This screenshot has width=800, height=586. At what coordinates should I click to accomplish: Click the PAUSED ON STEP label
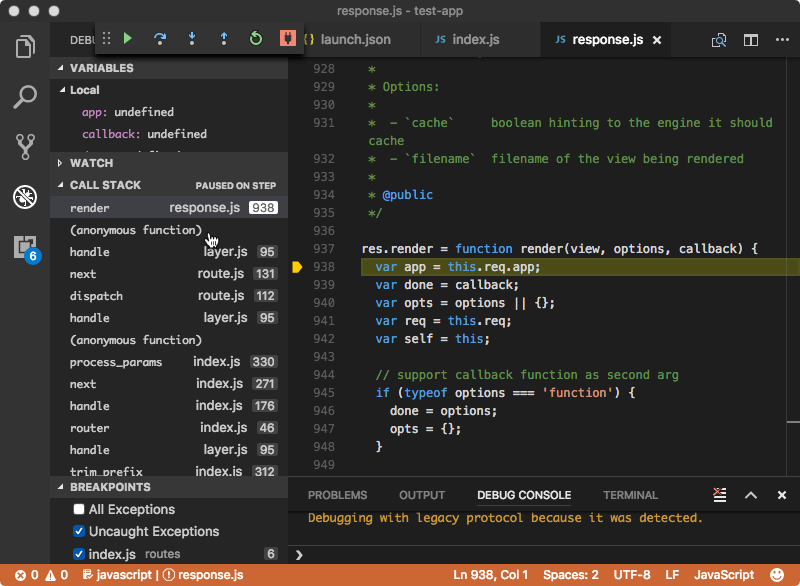pos(236,186)
